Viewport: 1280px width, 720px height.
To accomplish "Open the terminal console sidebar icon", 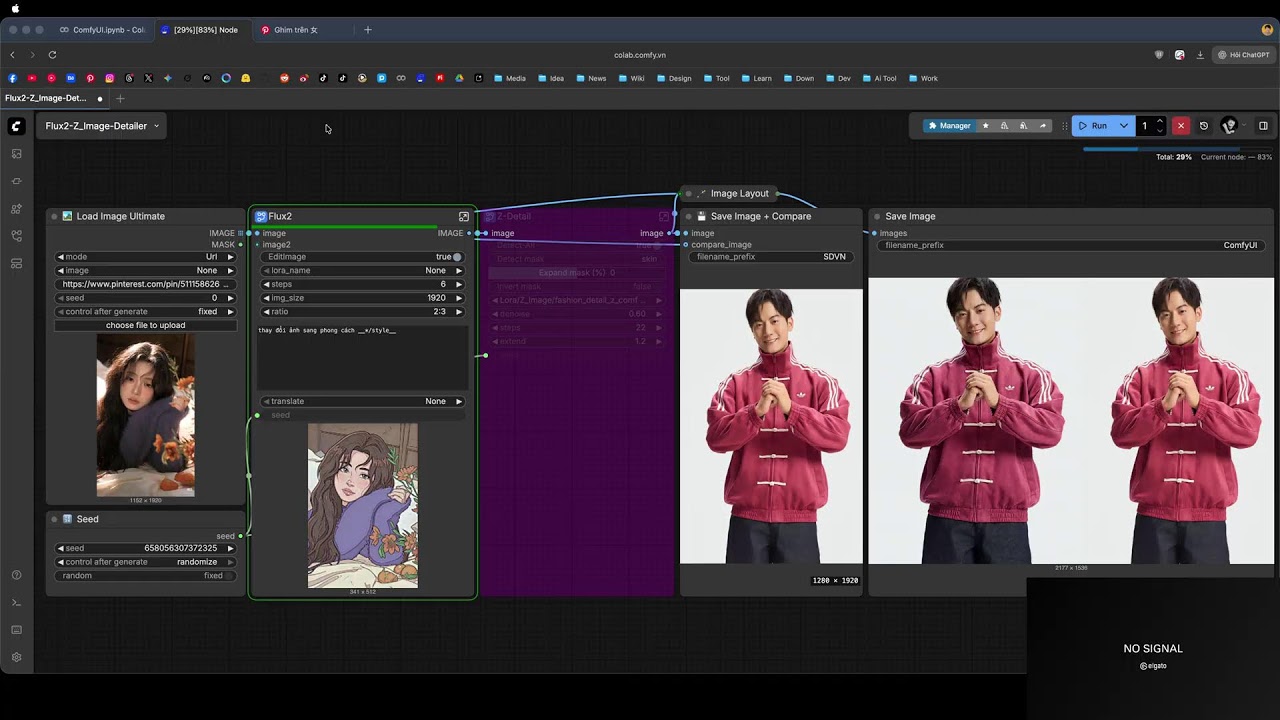I will click(16, 602).
